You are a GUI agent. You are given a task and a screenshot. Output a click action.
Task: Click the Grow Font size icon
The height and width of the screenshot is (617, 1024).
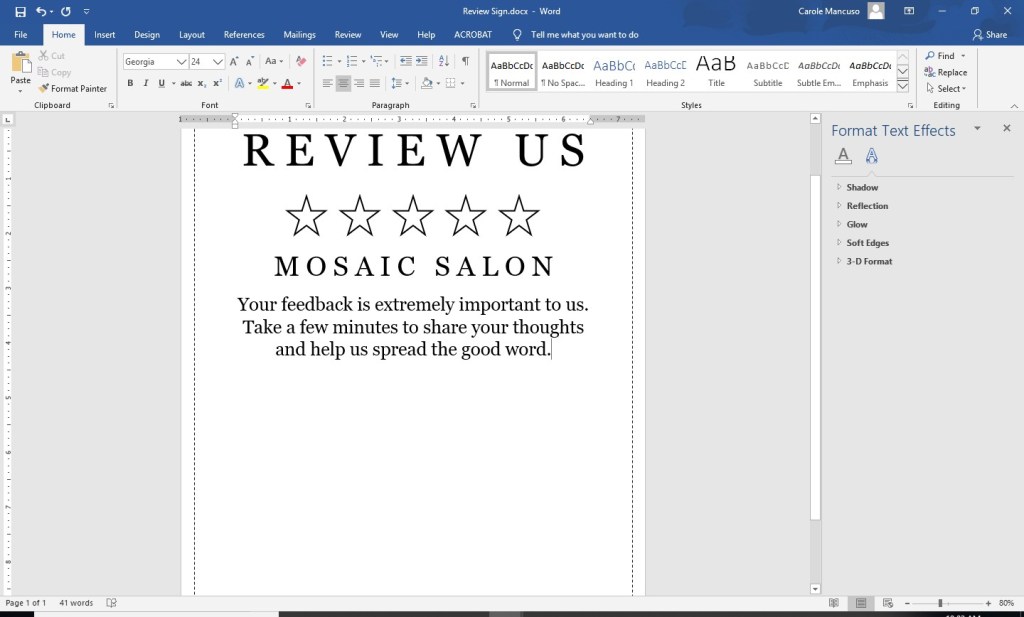234,61
